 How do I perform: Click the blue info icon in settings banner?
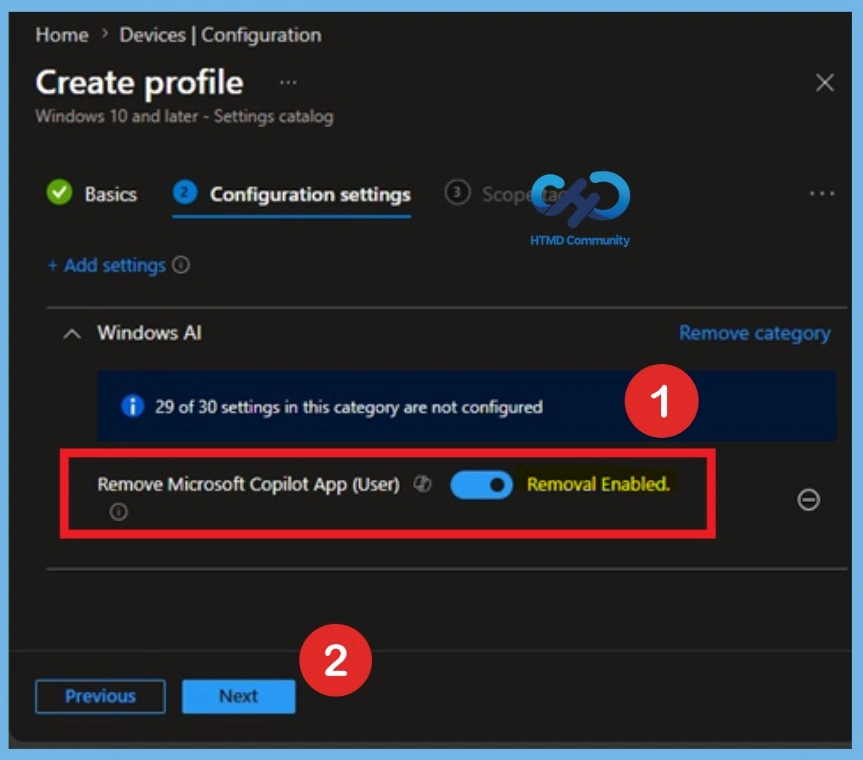tap(132, 407)
